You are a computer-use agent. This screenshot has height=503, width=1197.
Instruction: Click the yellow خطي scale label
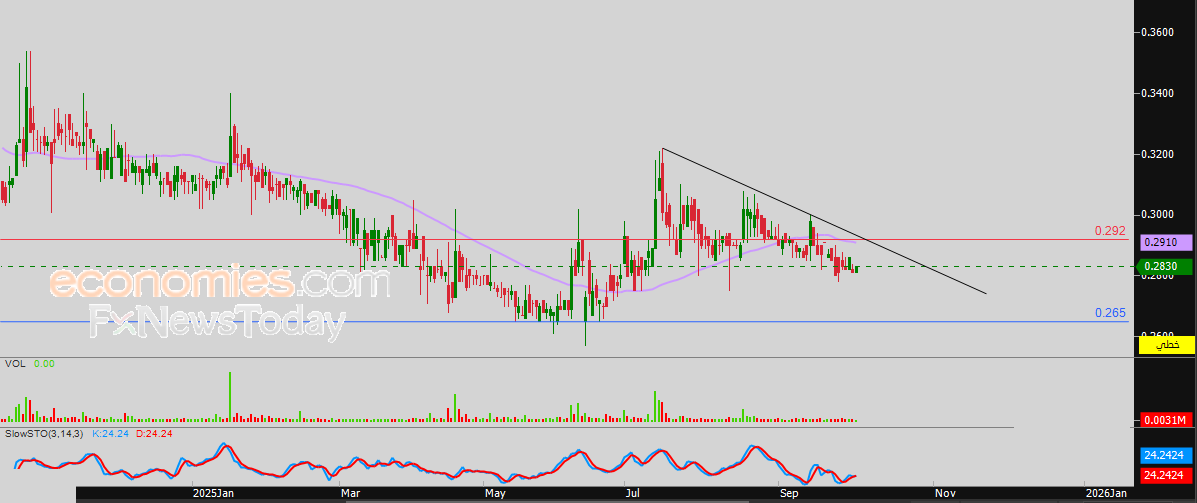point(1166,344)
